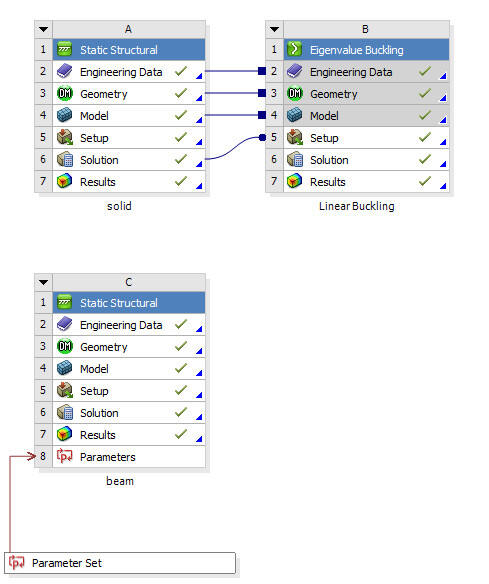
Task: Click the 'solid' system name label
Action: click(x=119, y=206)
